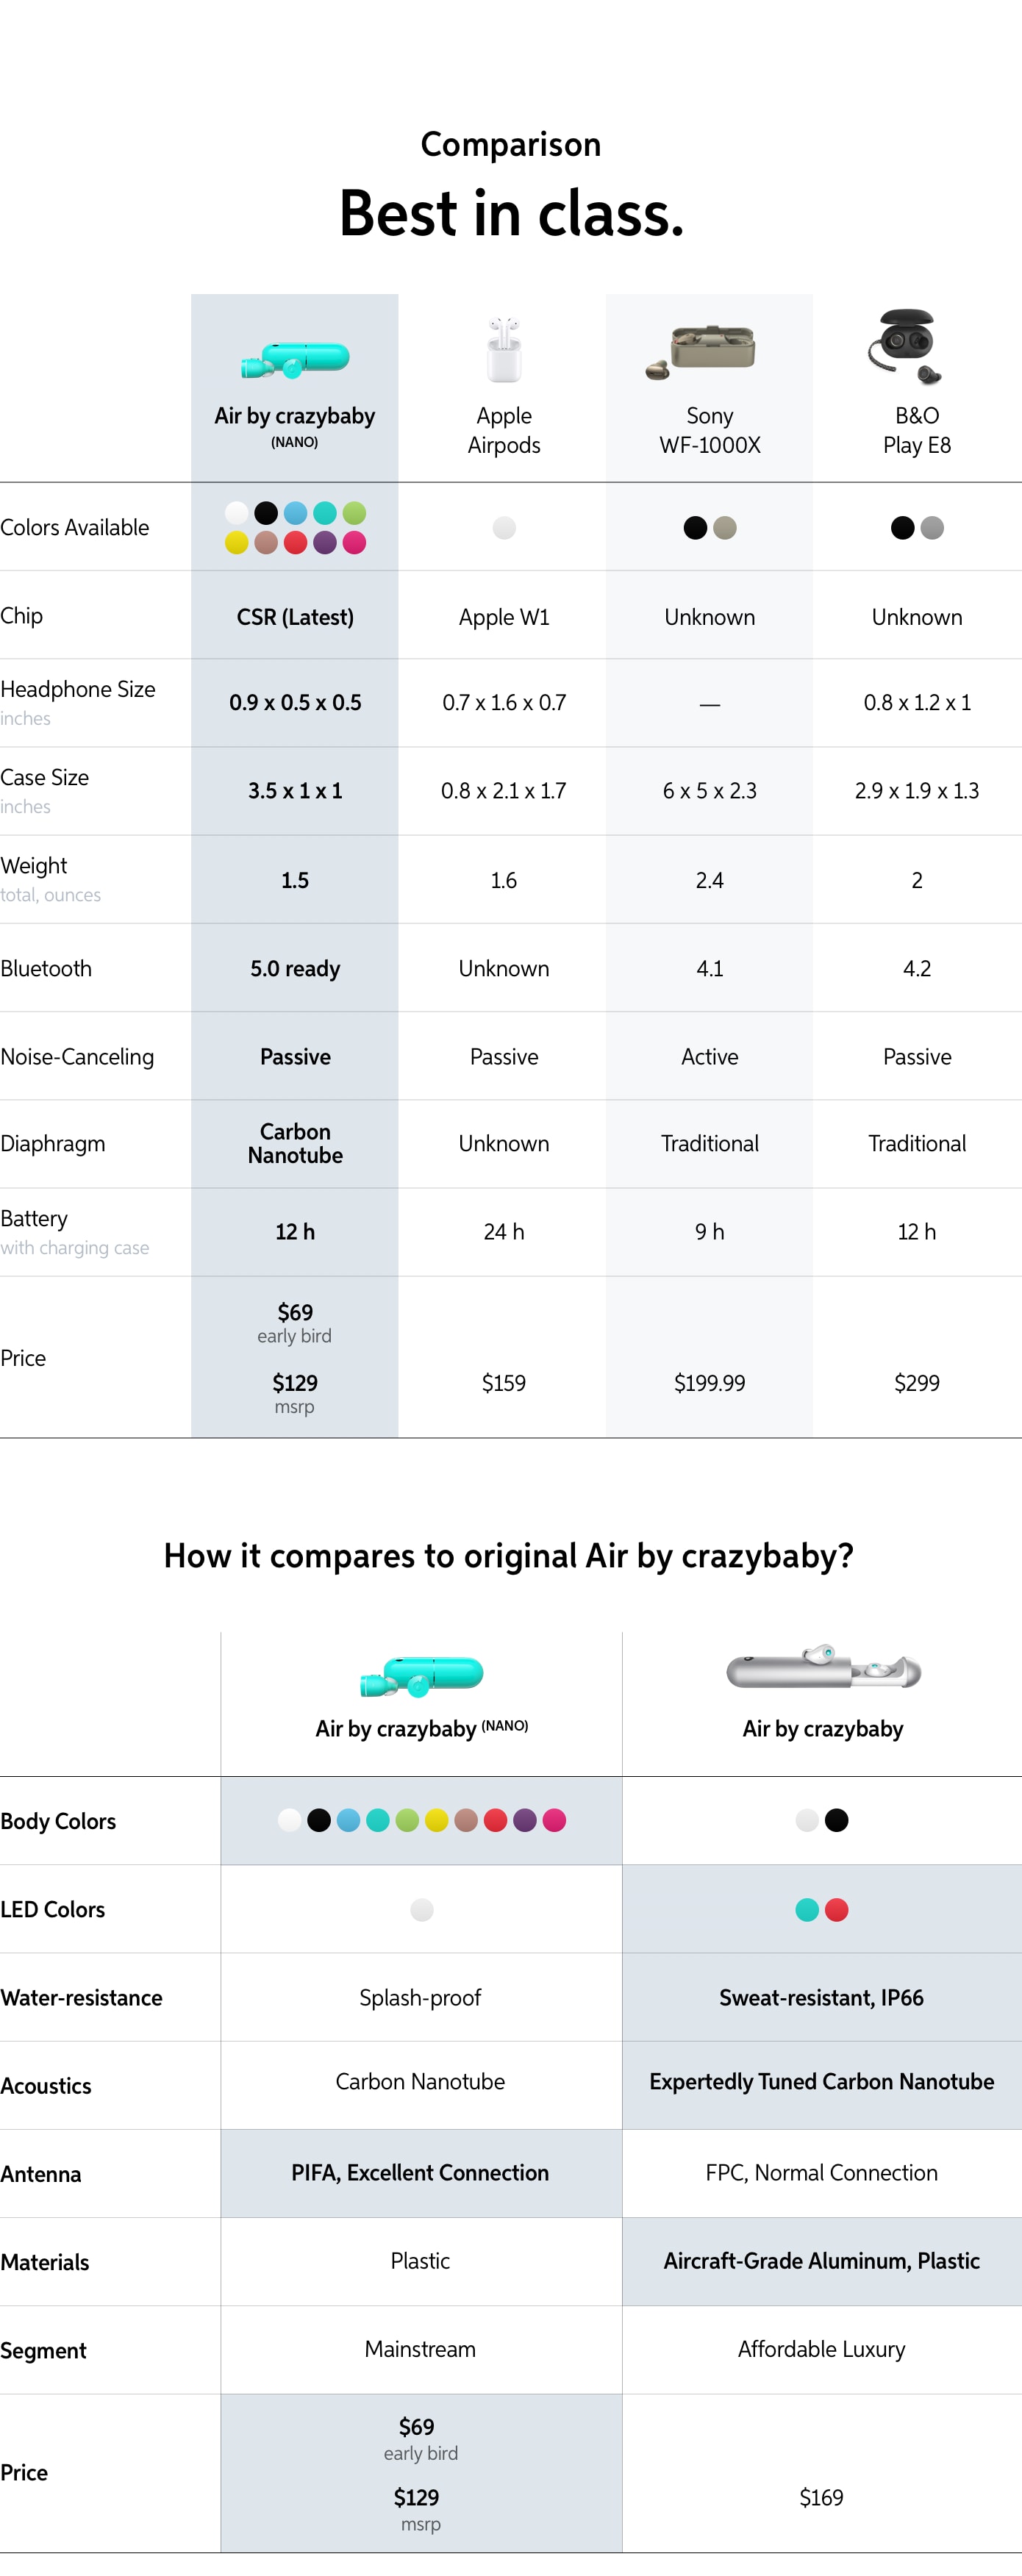Select the black Body Colors swatch for original Air

tap(837, 1820)
